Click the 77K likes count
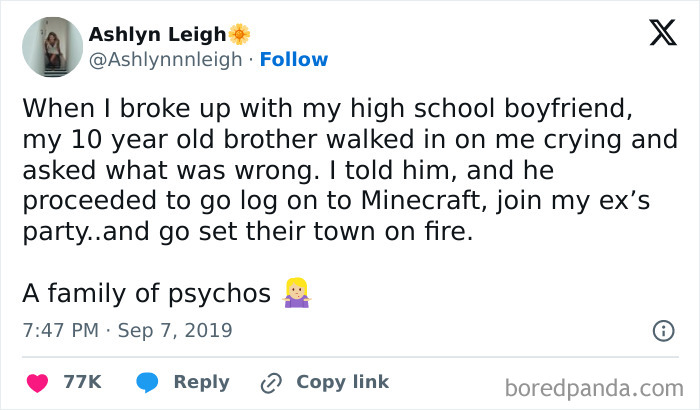The height and width of the screenshot is (410, 700). (81, 382)
